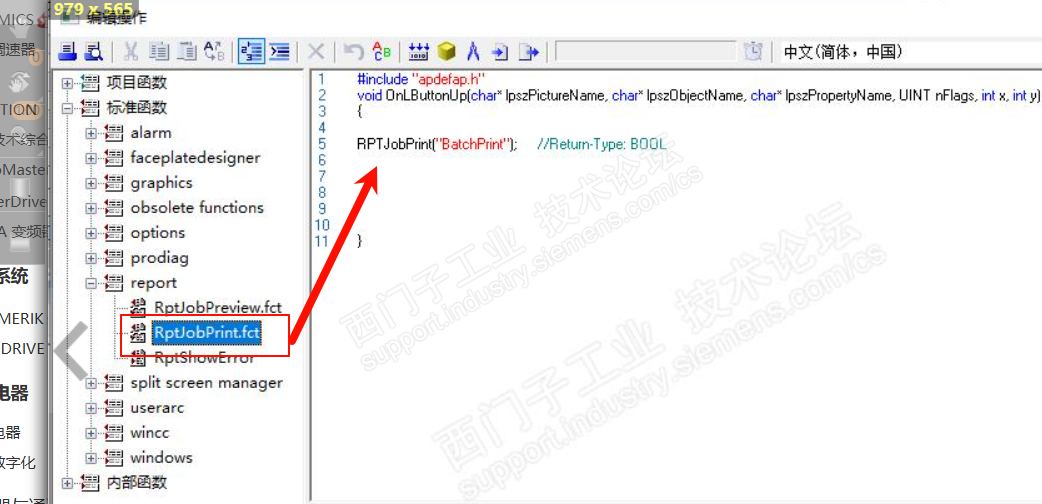The image size is (1042, 504).
Task: Select the 项目函数 tree label
Action: coord(136,83)
